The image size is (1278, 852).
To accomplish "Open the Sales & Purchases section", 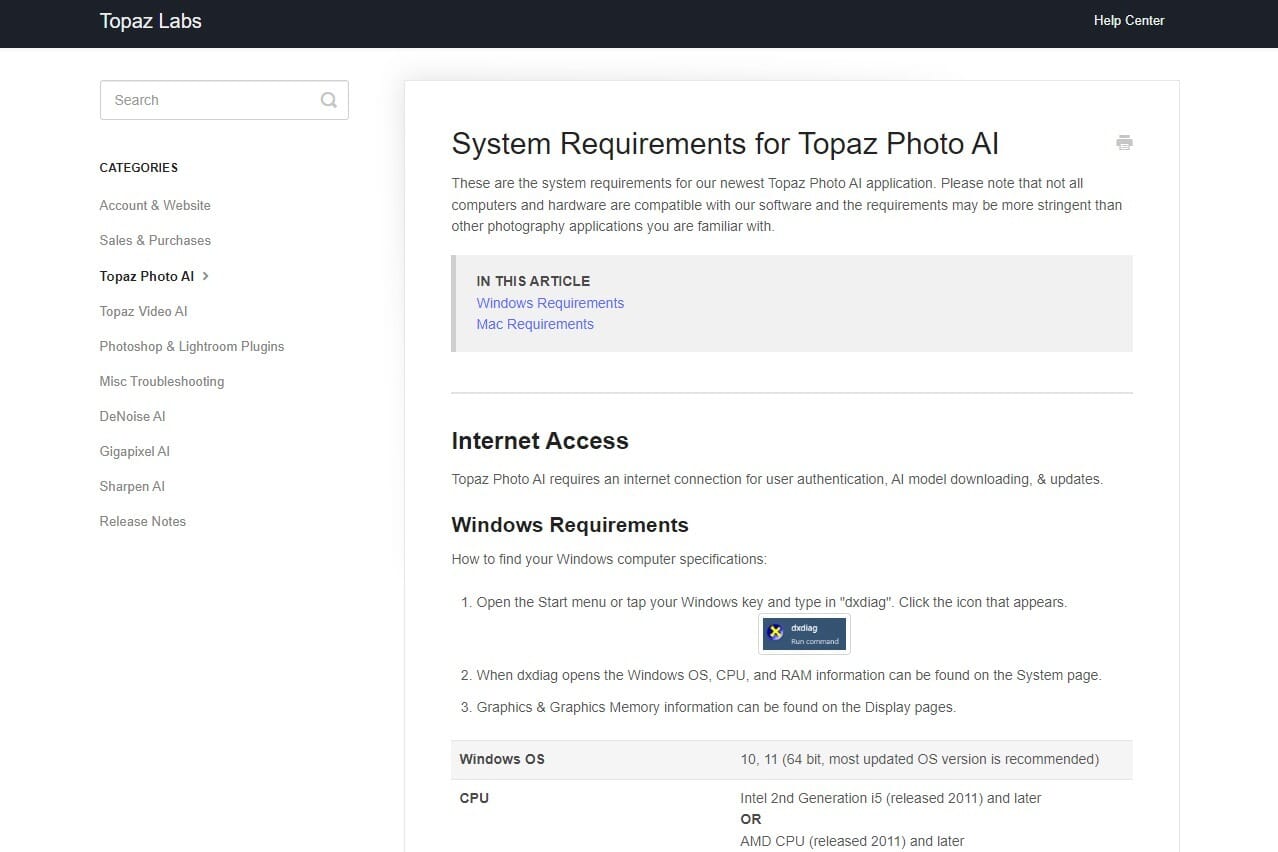I will 154,240.
